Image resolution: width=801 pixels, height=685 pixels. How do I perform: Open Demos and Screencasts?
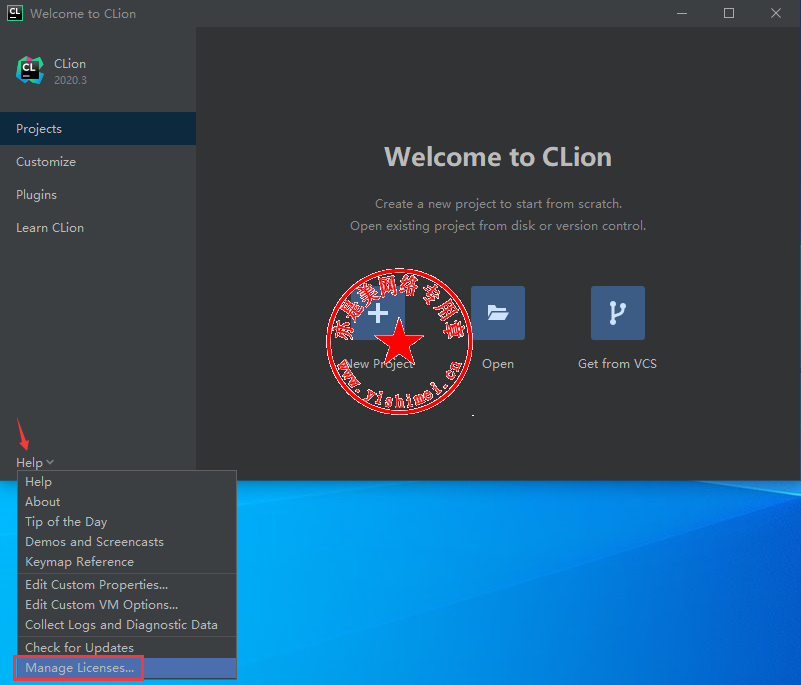point(127,541)
